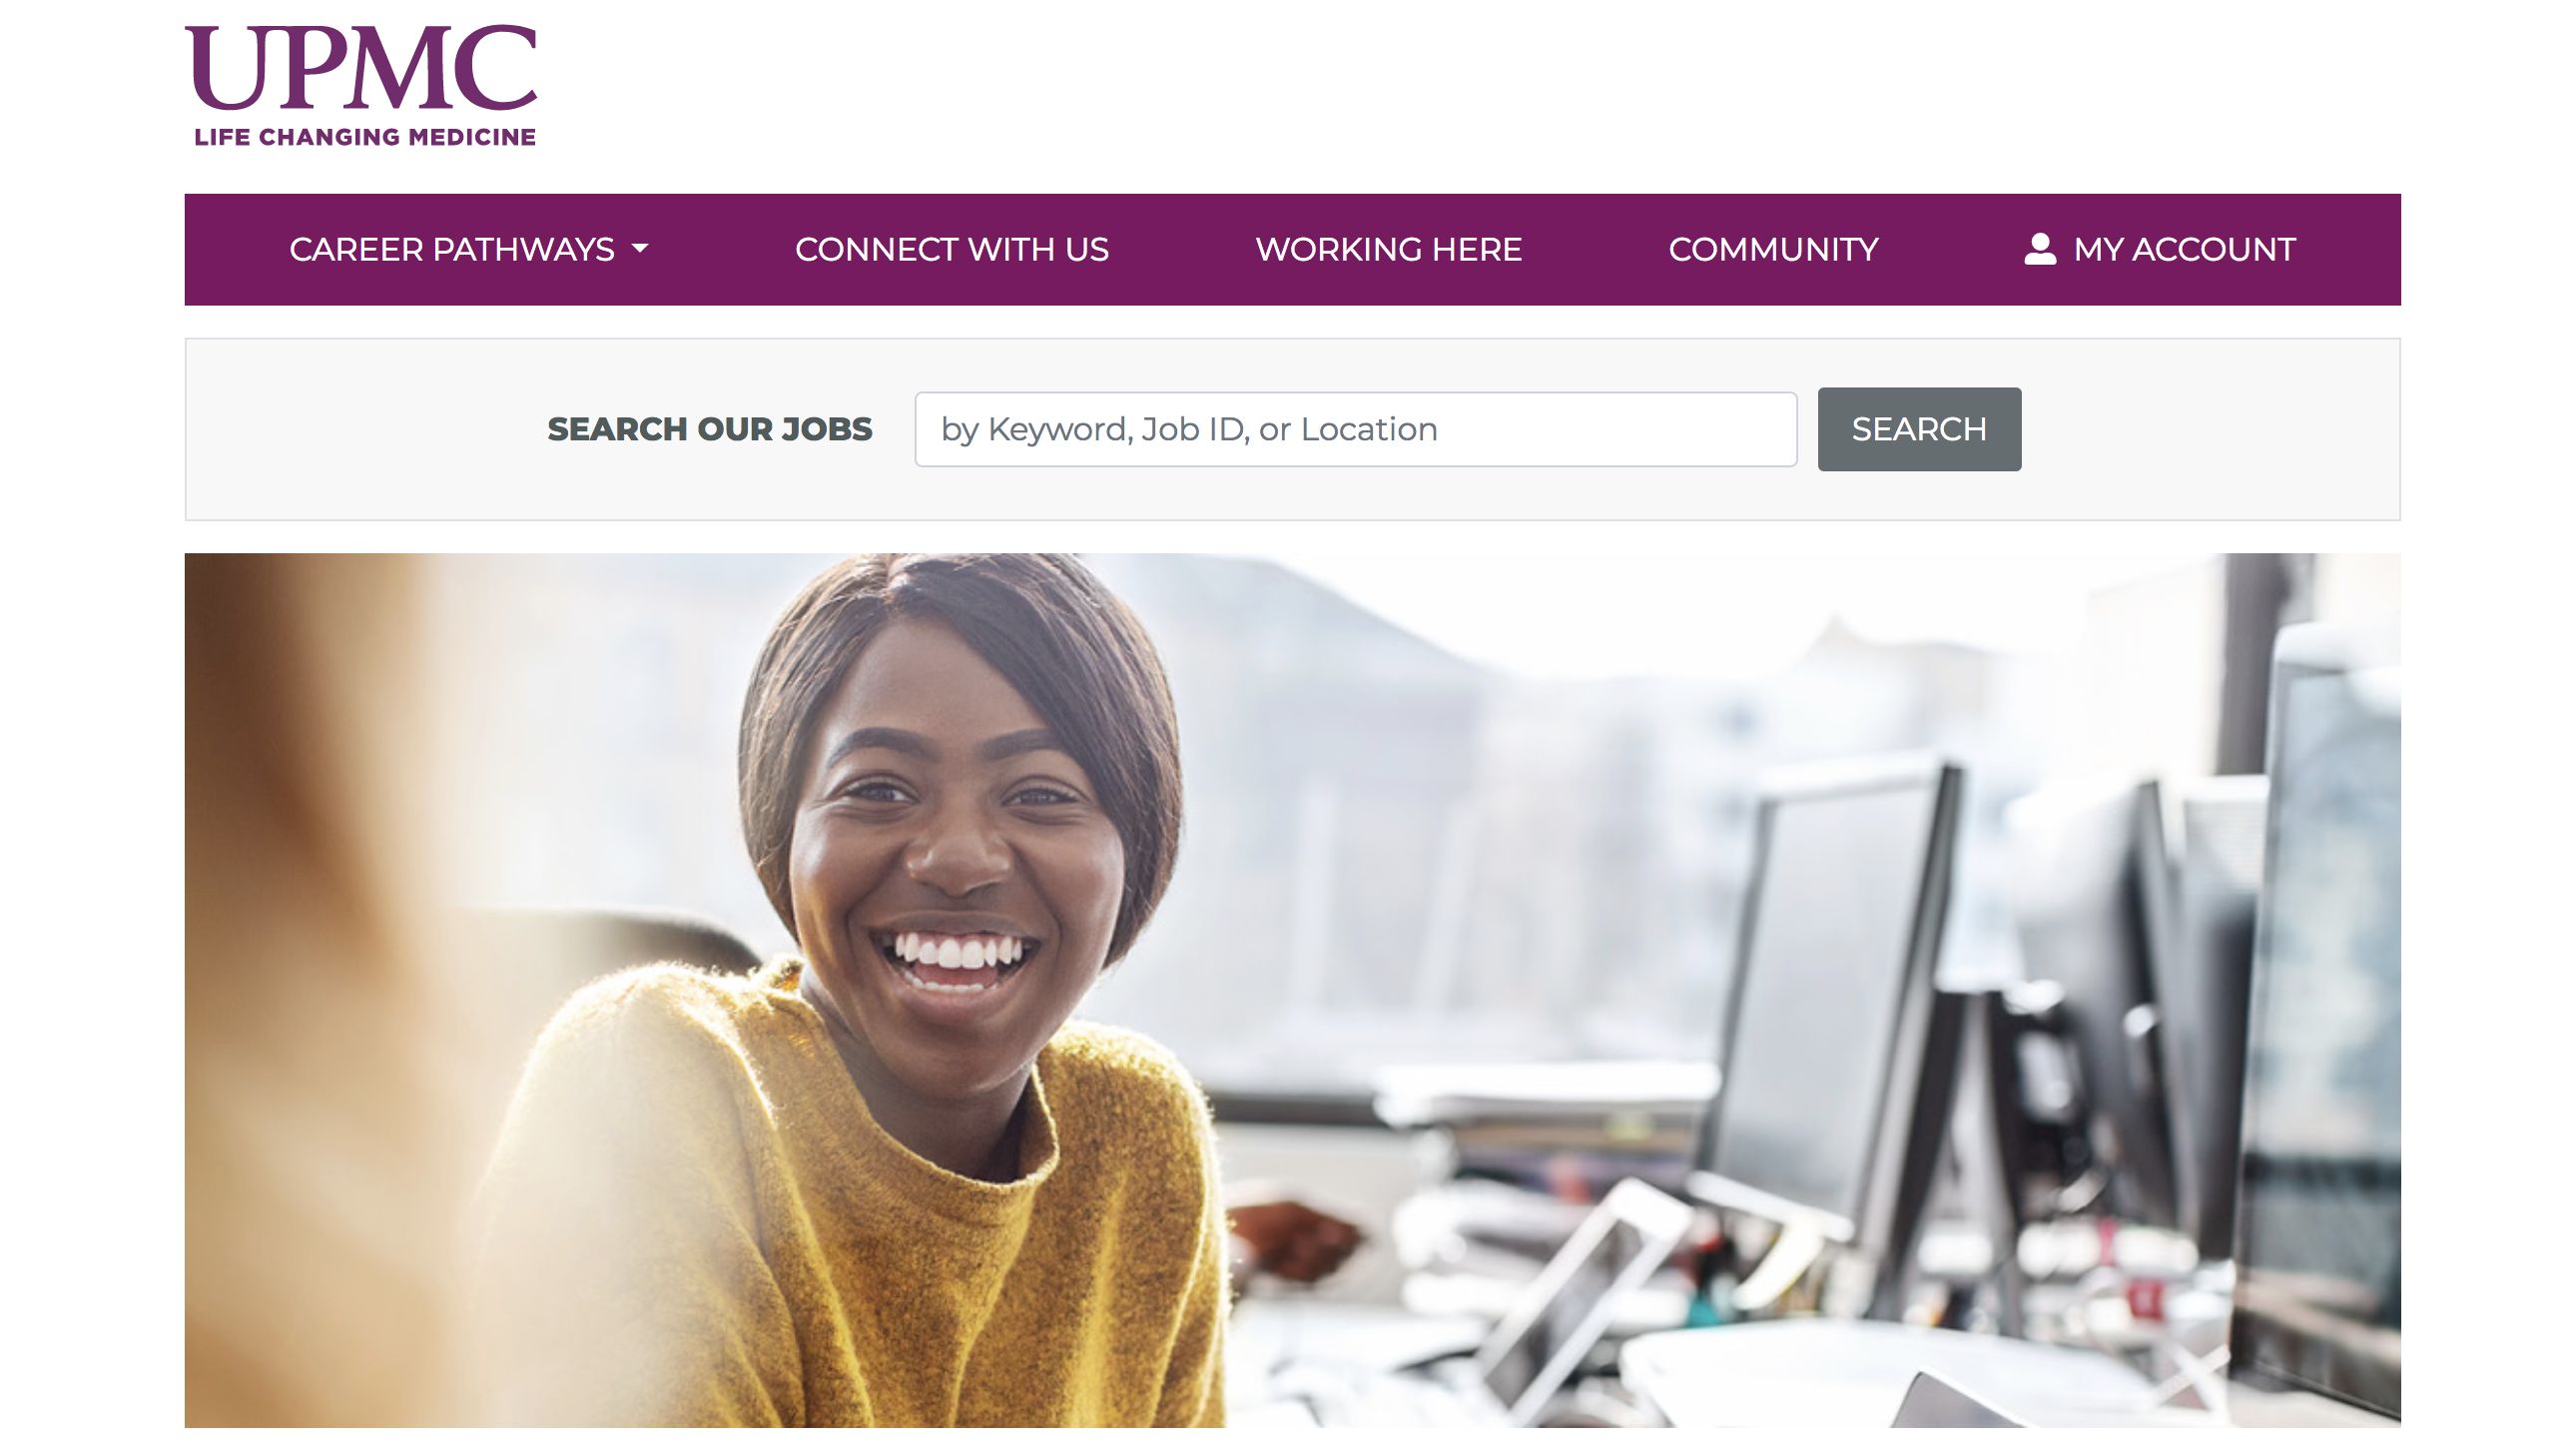Open My Account text link
This screenshot has height=1449, width=2576.
pos(2184,249)
